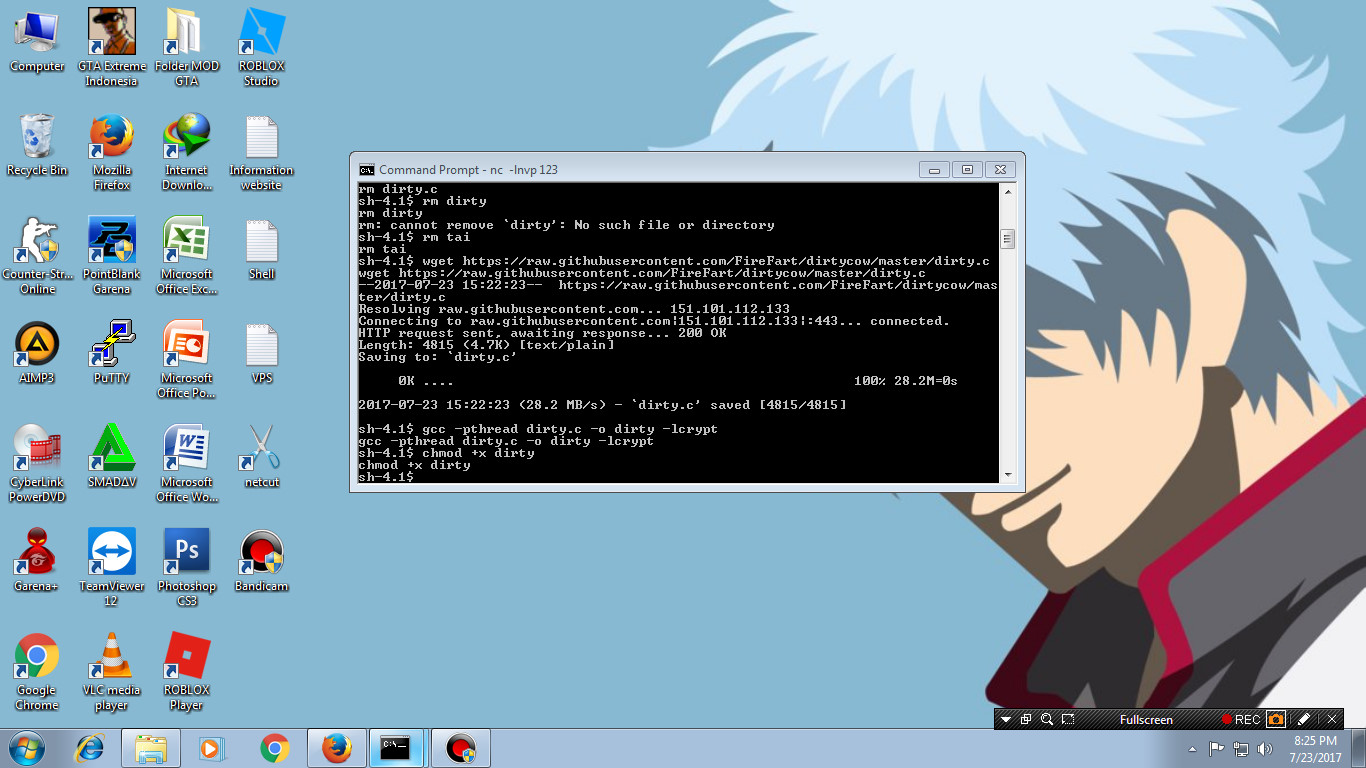
Task: Click Command Prompt taskbar button
Action: [x=397, y=748]
